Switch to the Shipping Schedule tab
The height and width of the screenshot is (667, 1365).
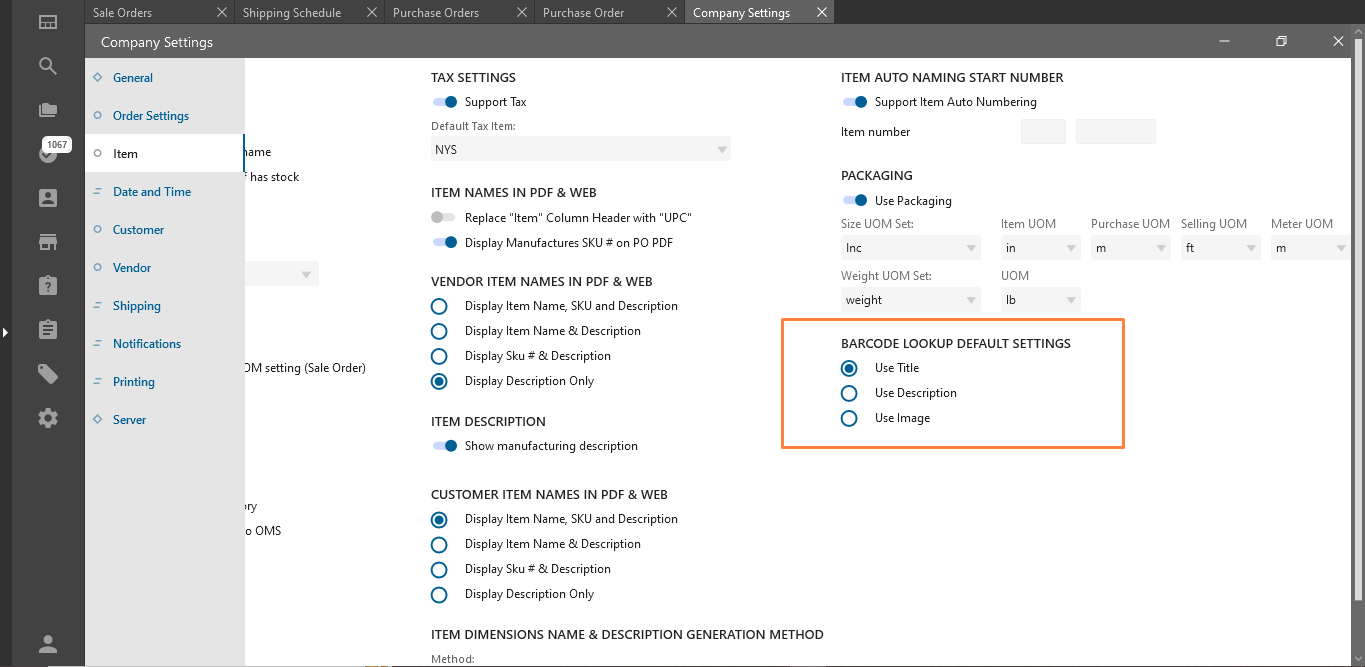[x=292, y=13]
